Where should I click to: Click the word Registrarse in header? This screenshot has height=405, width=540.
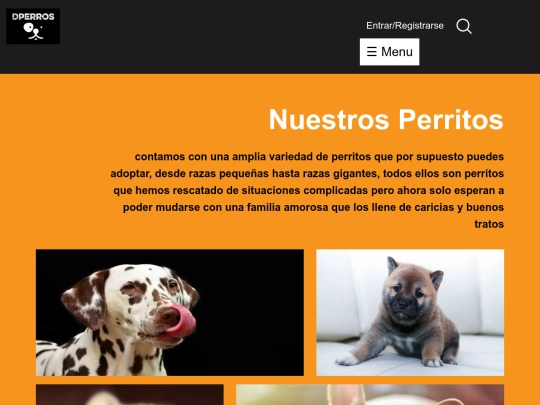click(419, 26)
